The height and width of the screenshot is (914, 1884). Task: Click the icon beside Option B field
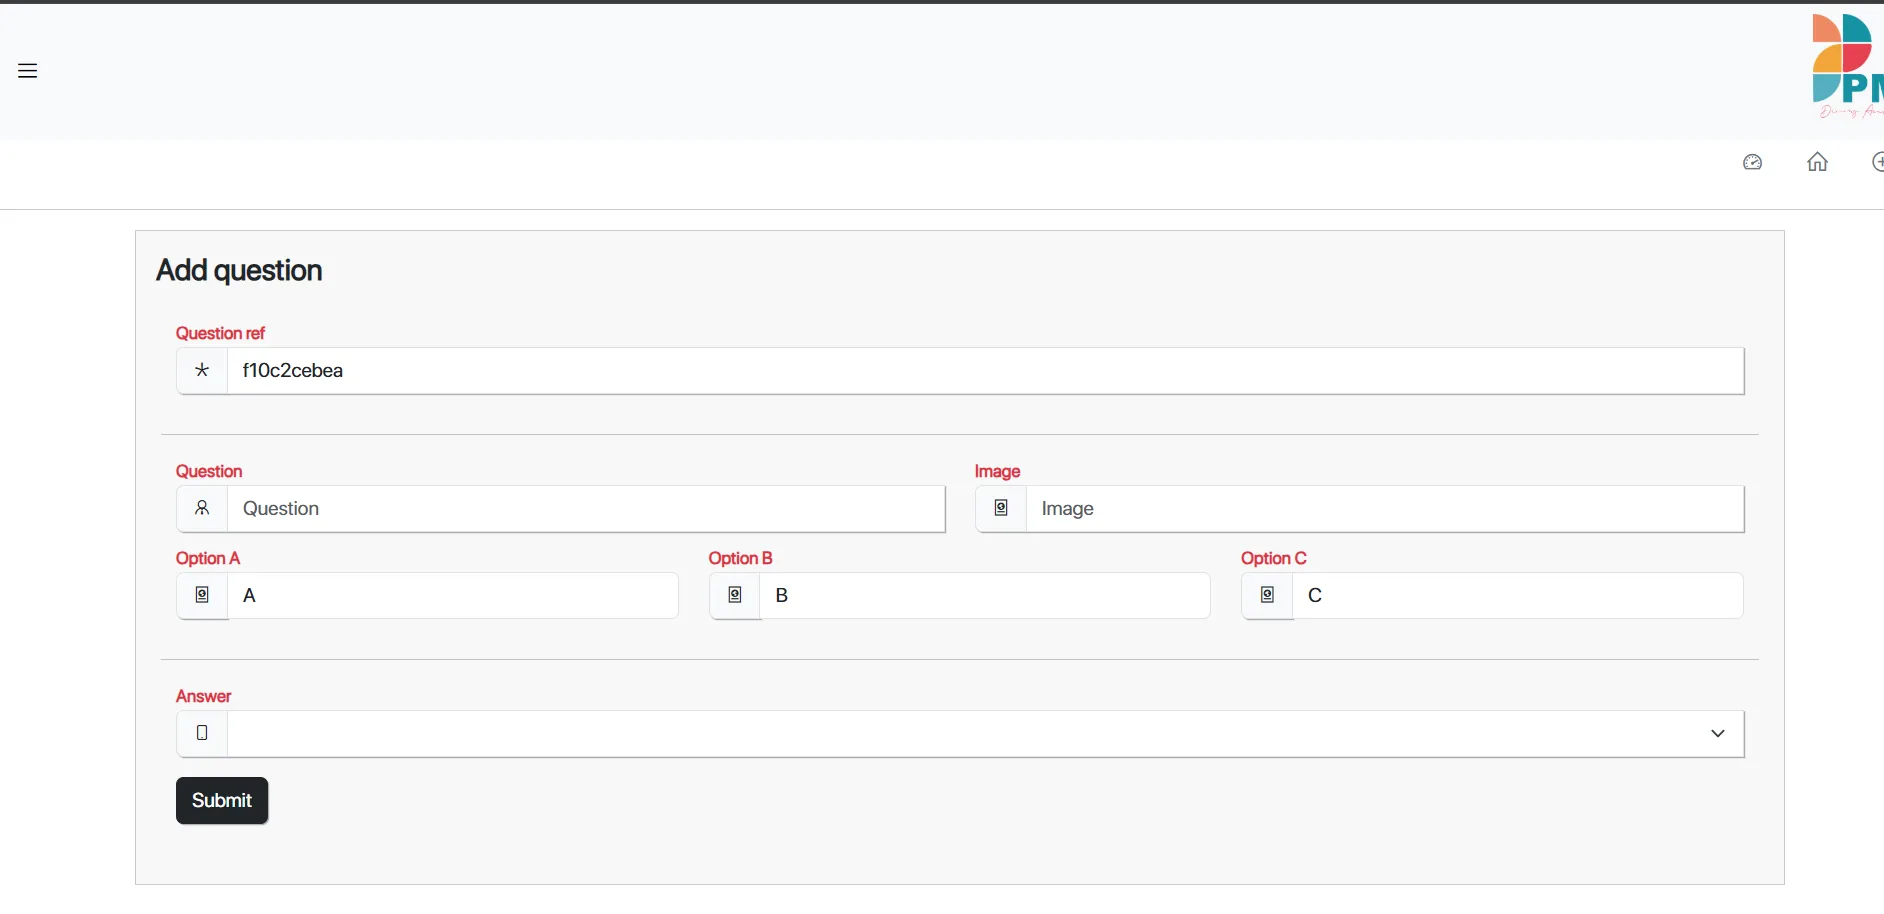[x=735, y=596]
